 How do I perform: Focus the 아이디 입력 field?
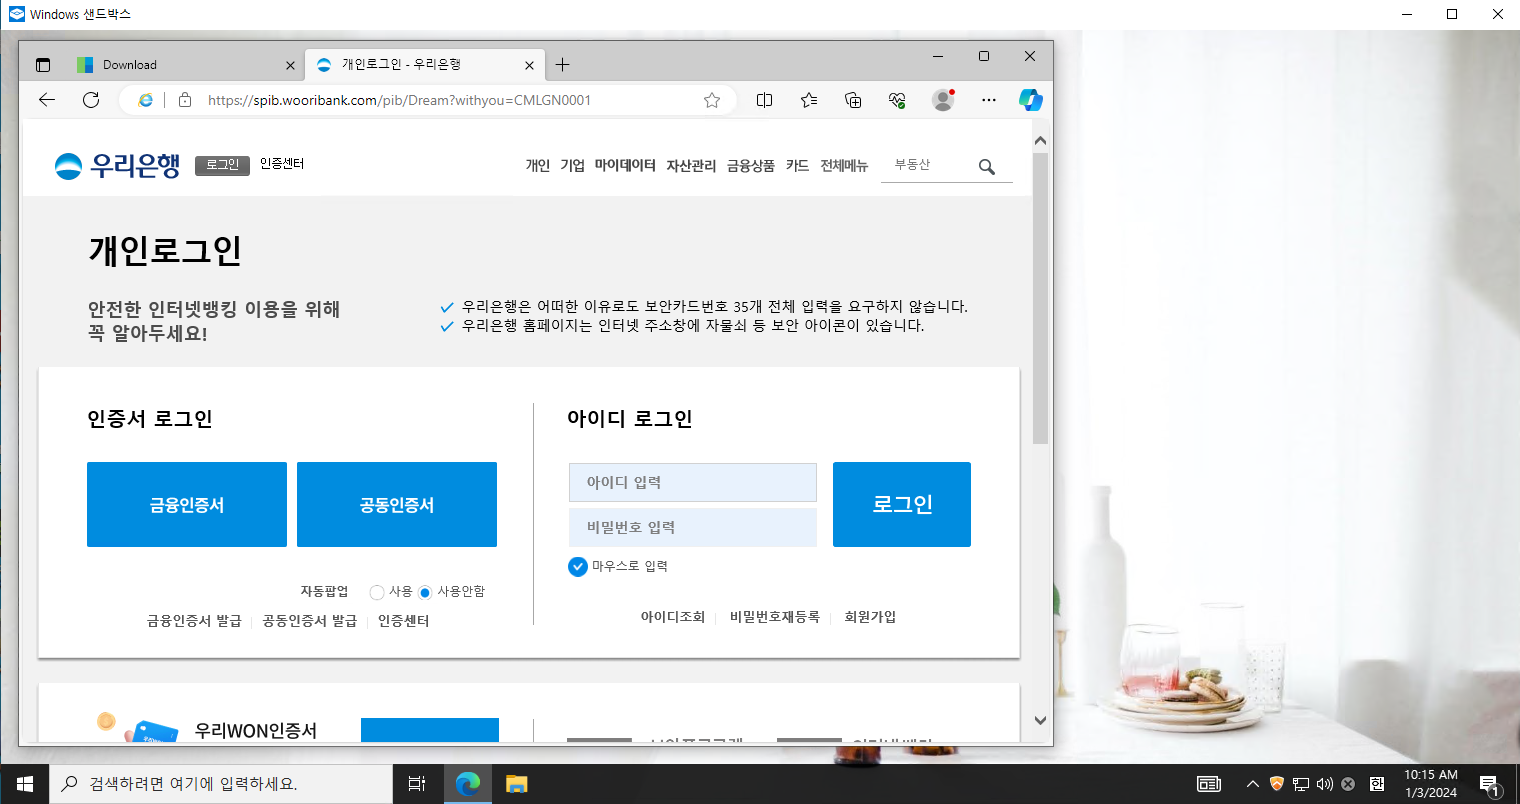pyautogui.click(x=693, y=482)
